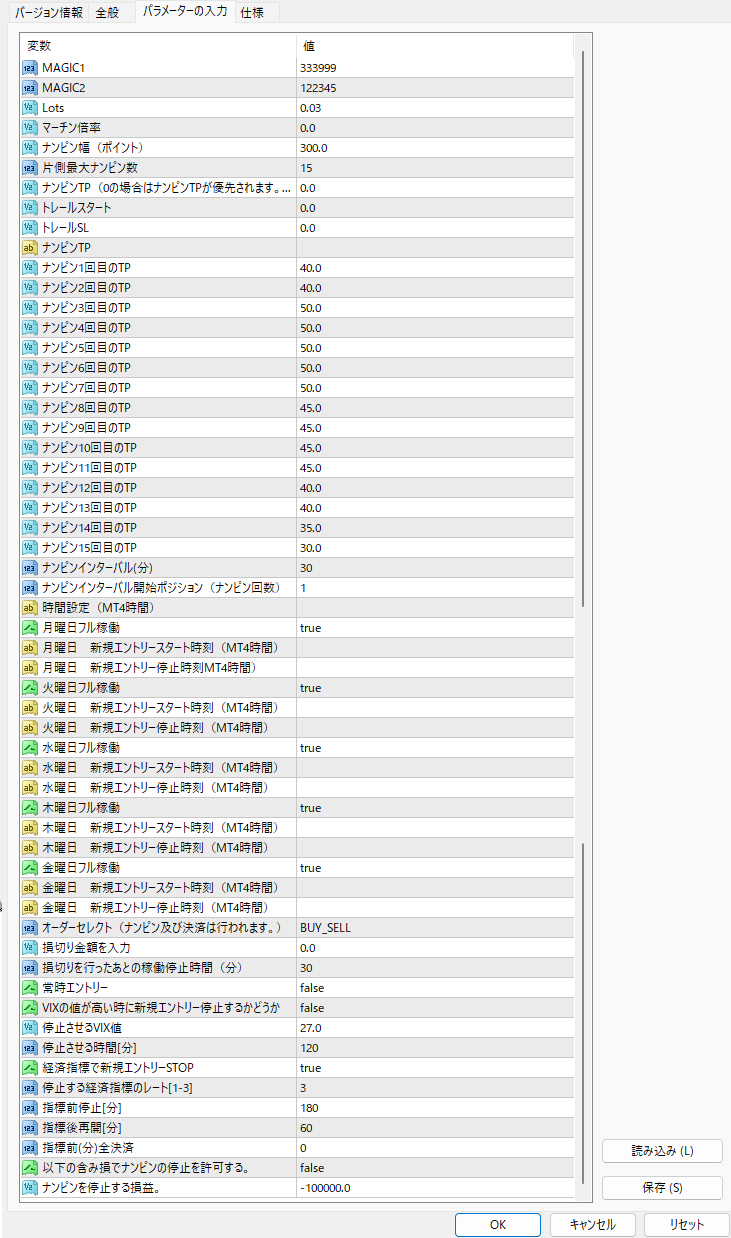Select 金曜日 新規エントリー停止時刻 row
Image resolution: width=731 pixels, height=1238 pixels.
pos(297,908)
